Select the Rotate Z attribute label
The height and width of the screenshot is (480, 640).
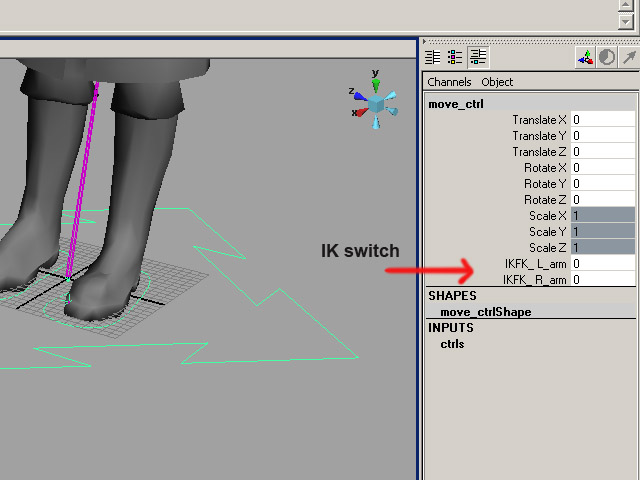(x=545, y=200)
